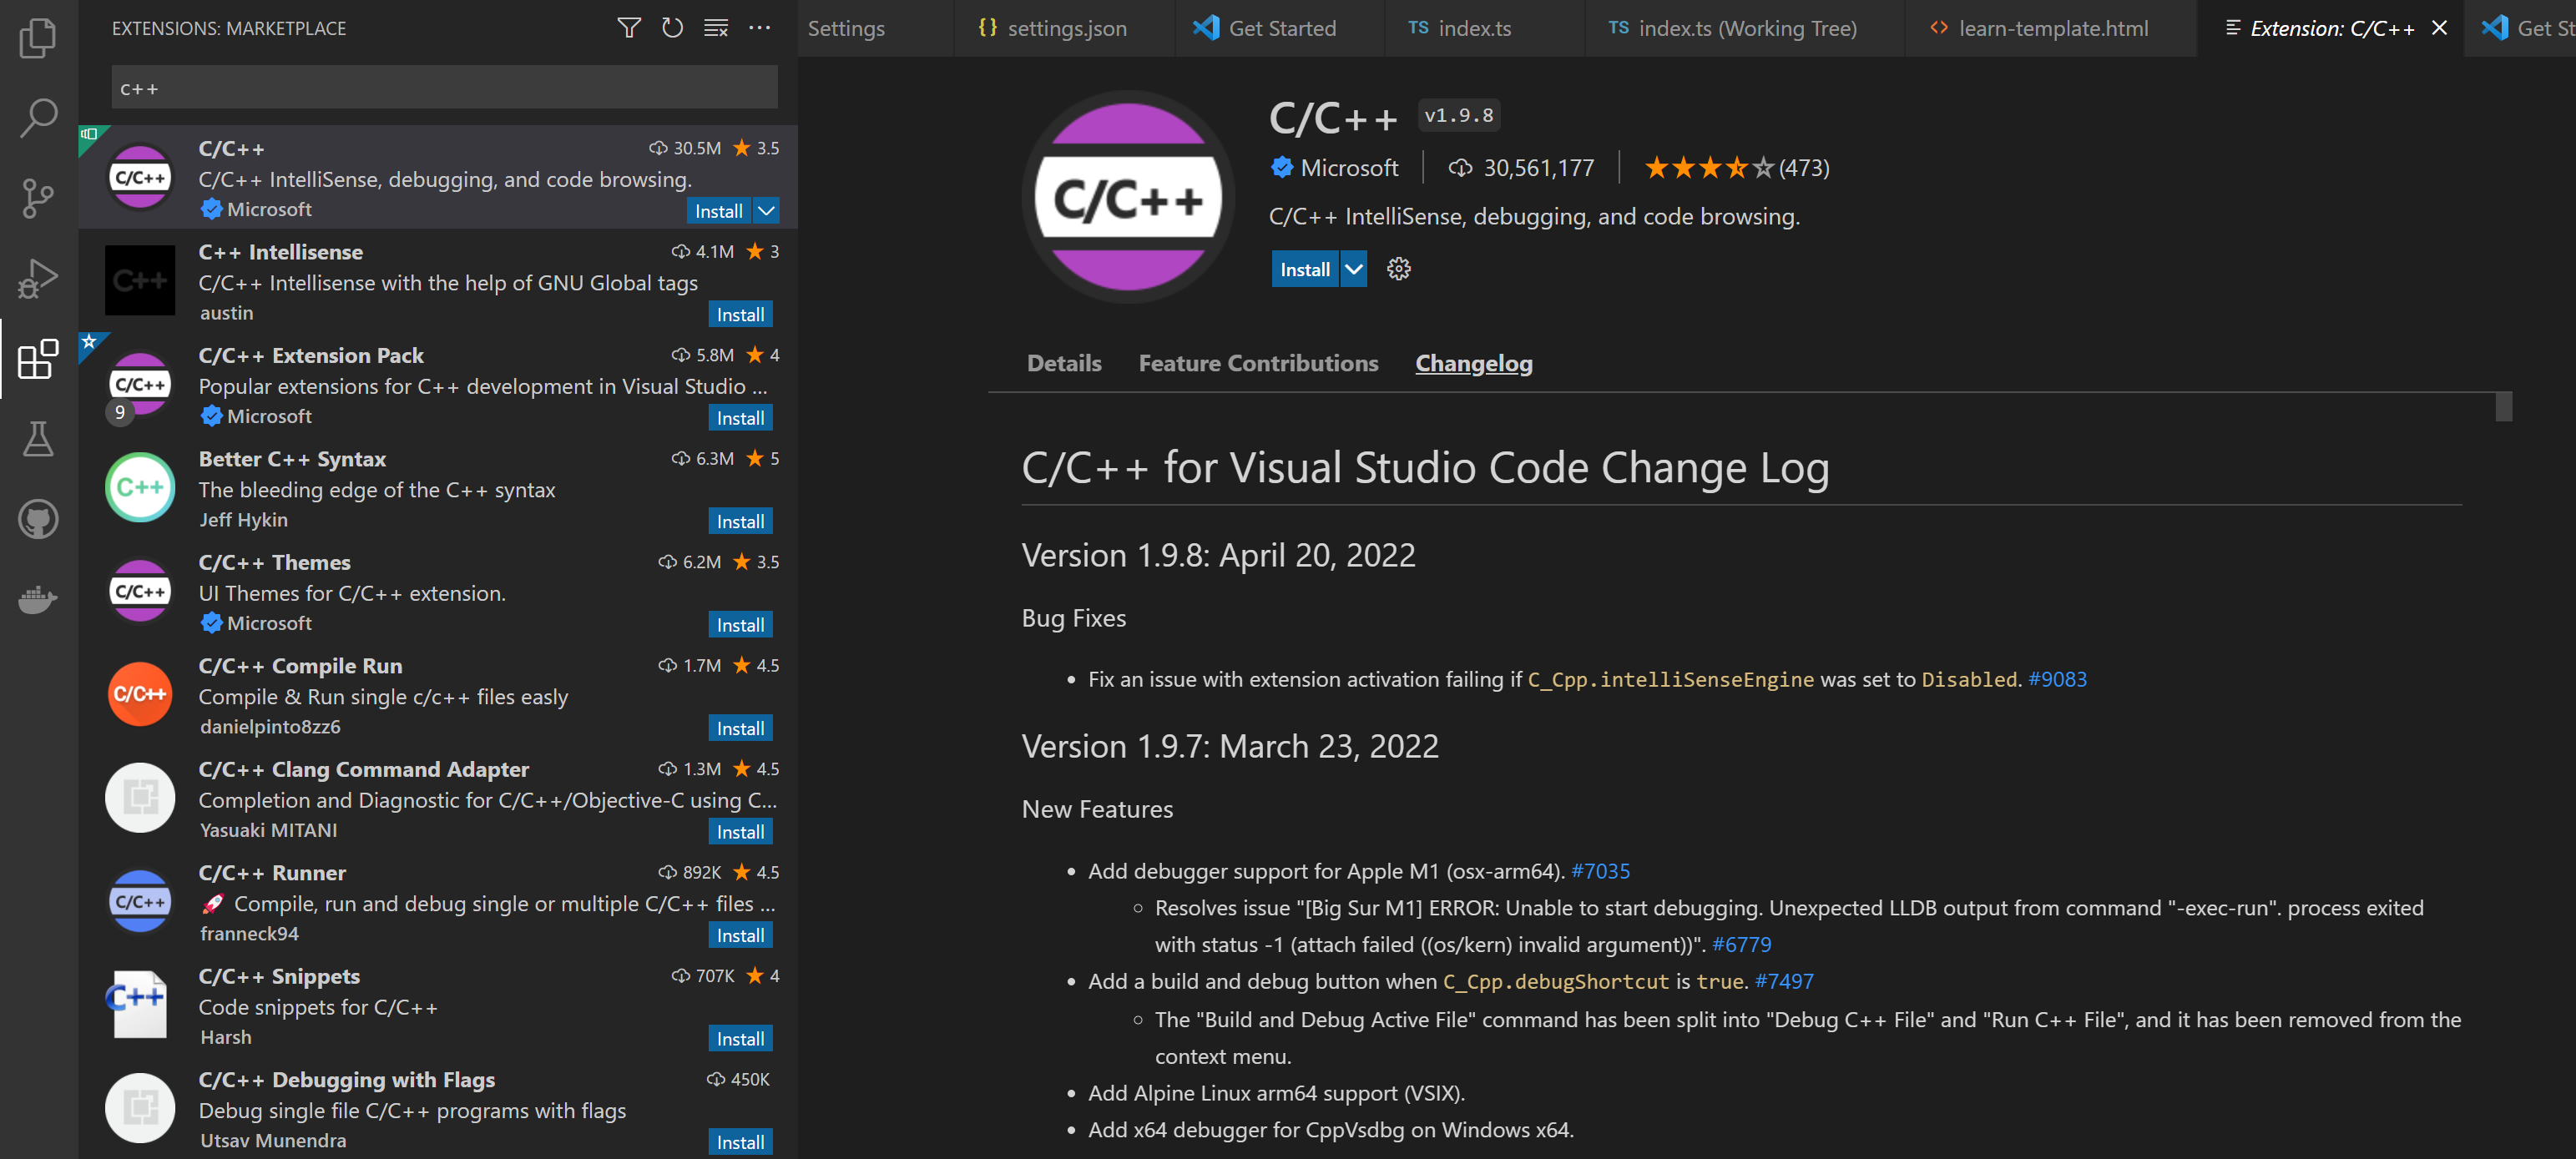This screenshot has width=2576, height=1159.
Task: Open the Testing flask view
Action: pos(38,438)
